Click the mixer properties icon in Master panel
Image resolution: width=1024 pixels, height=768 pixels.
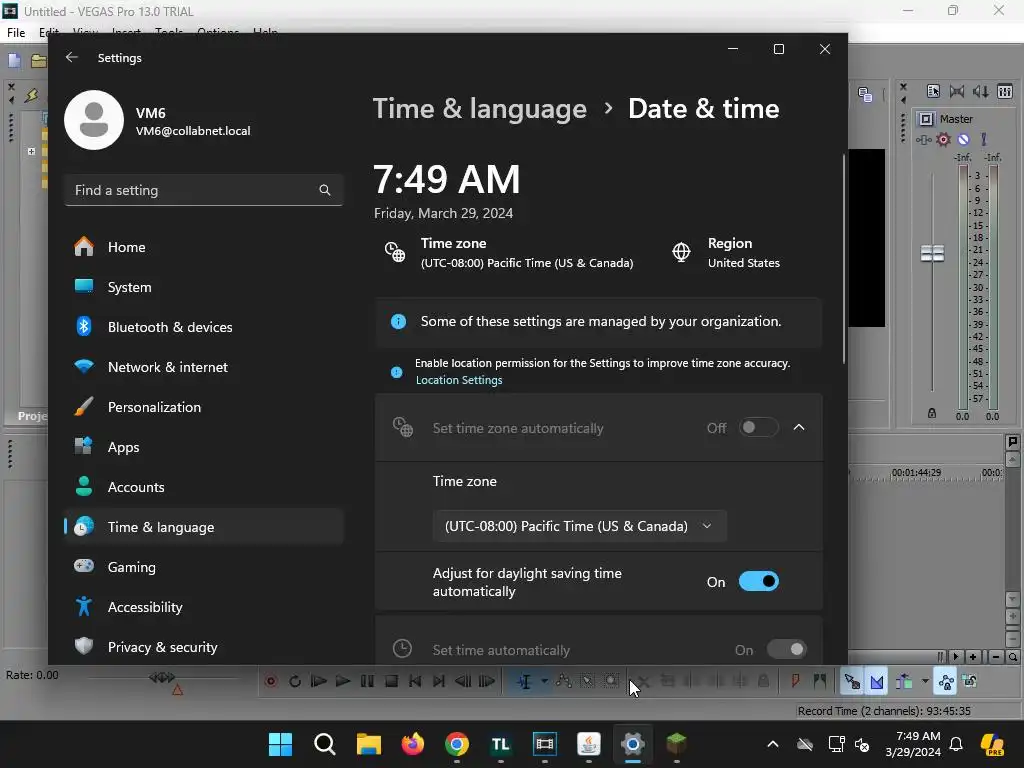[933, 91]
